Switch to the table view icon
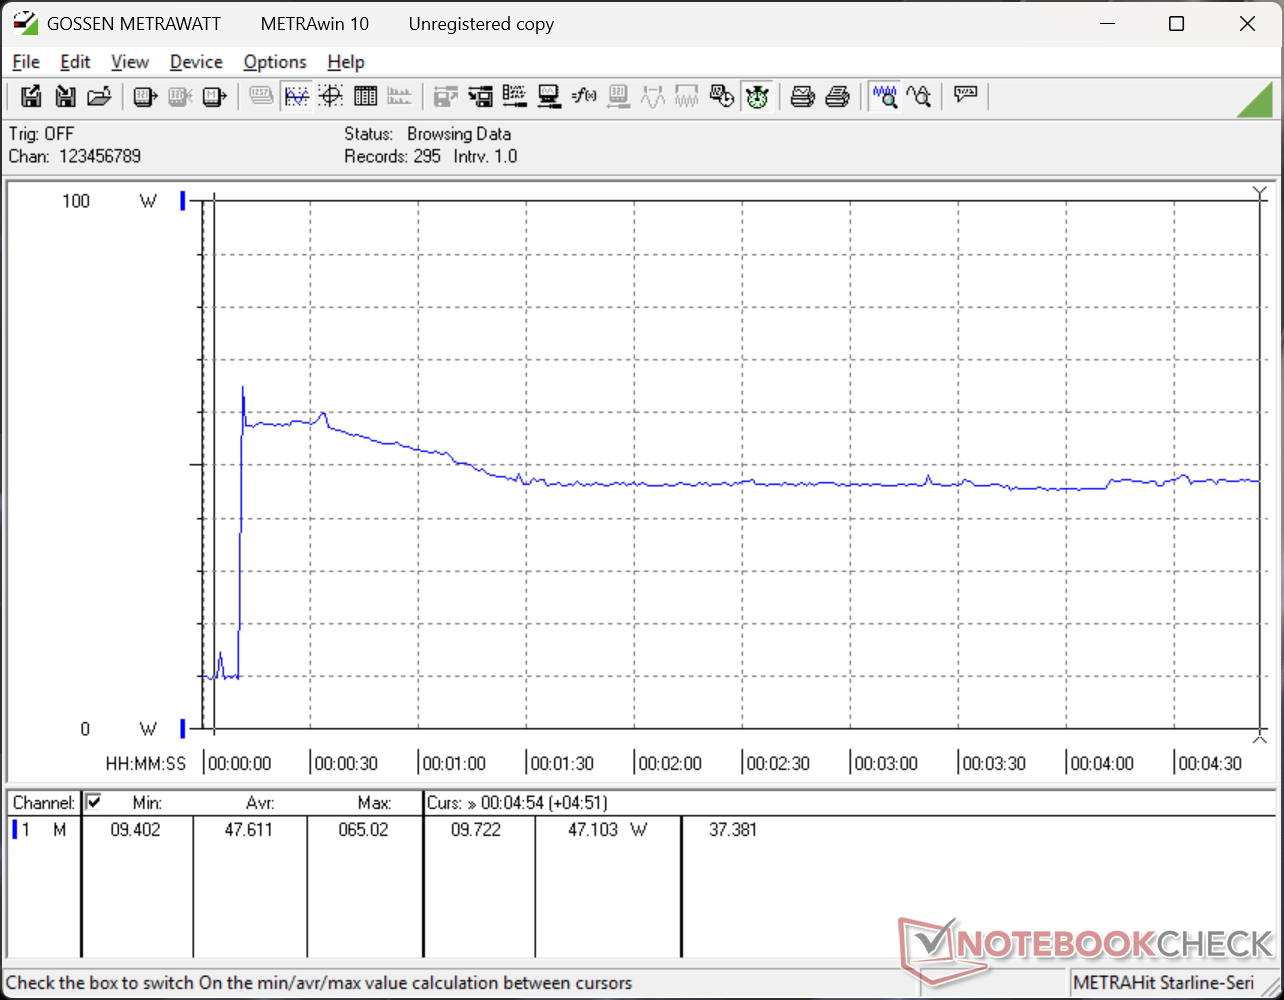The height and width of the screenshot is (1000, 1284). click(x=365, y=97)
